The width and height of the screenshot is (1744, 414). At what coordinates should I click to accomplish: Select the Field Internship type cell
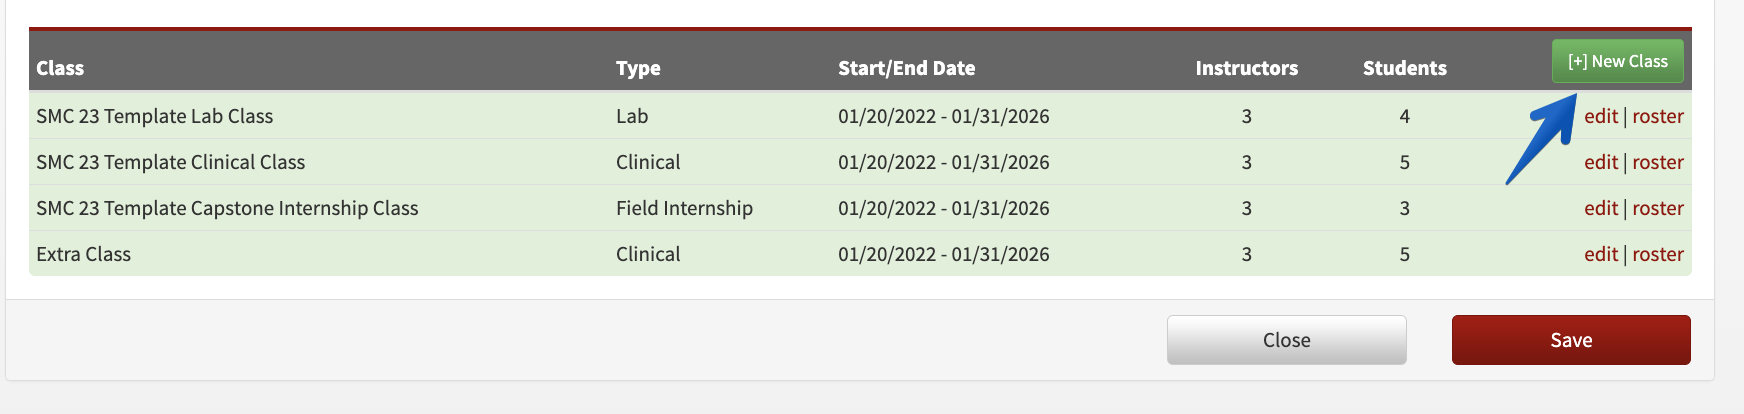coord(684,208)
